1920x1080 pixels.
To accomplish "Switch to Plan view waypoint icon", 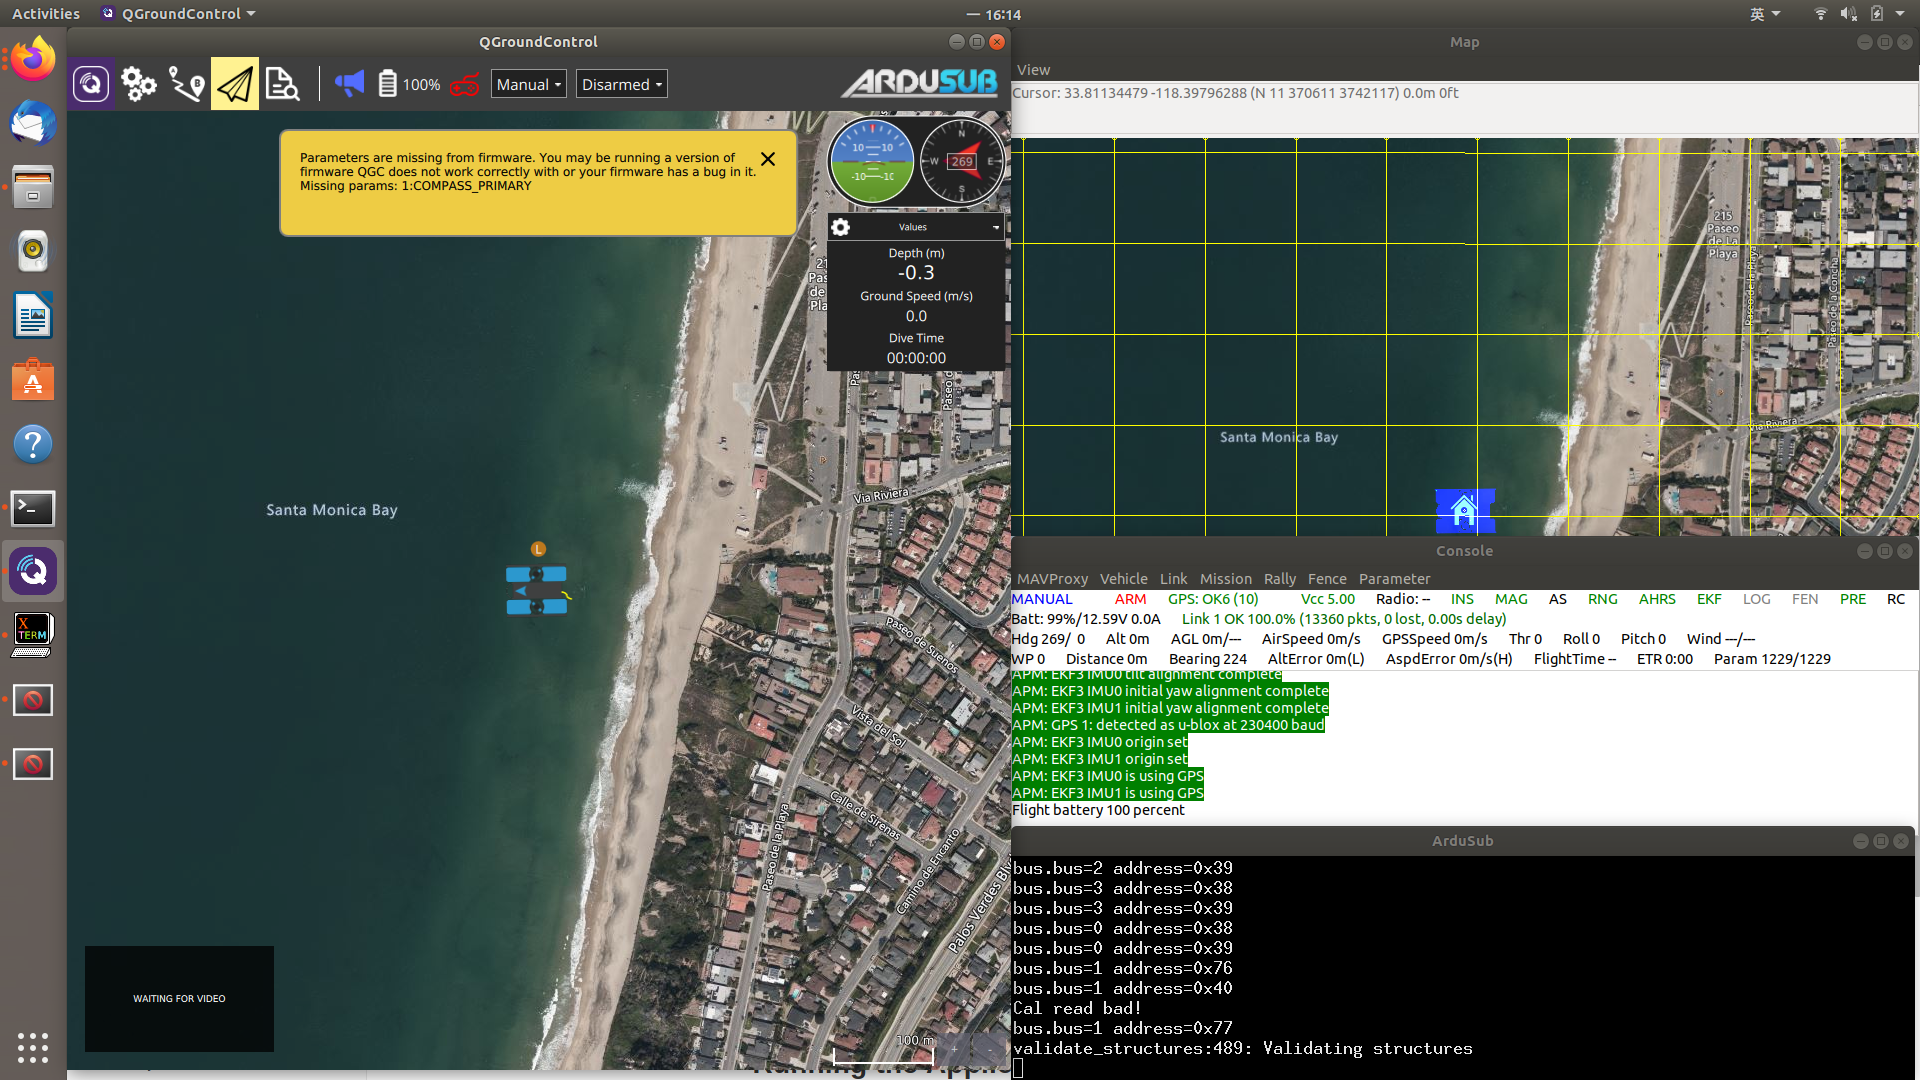I will [187, 84].
